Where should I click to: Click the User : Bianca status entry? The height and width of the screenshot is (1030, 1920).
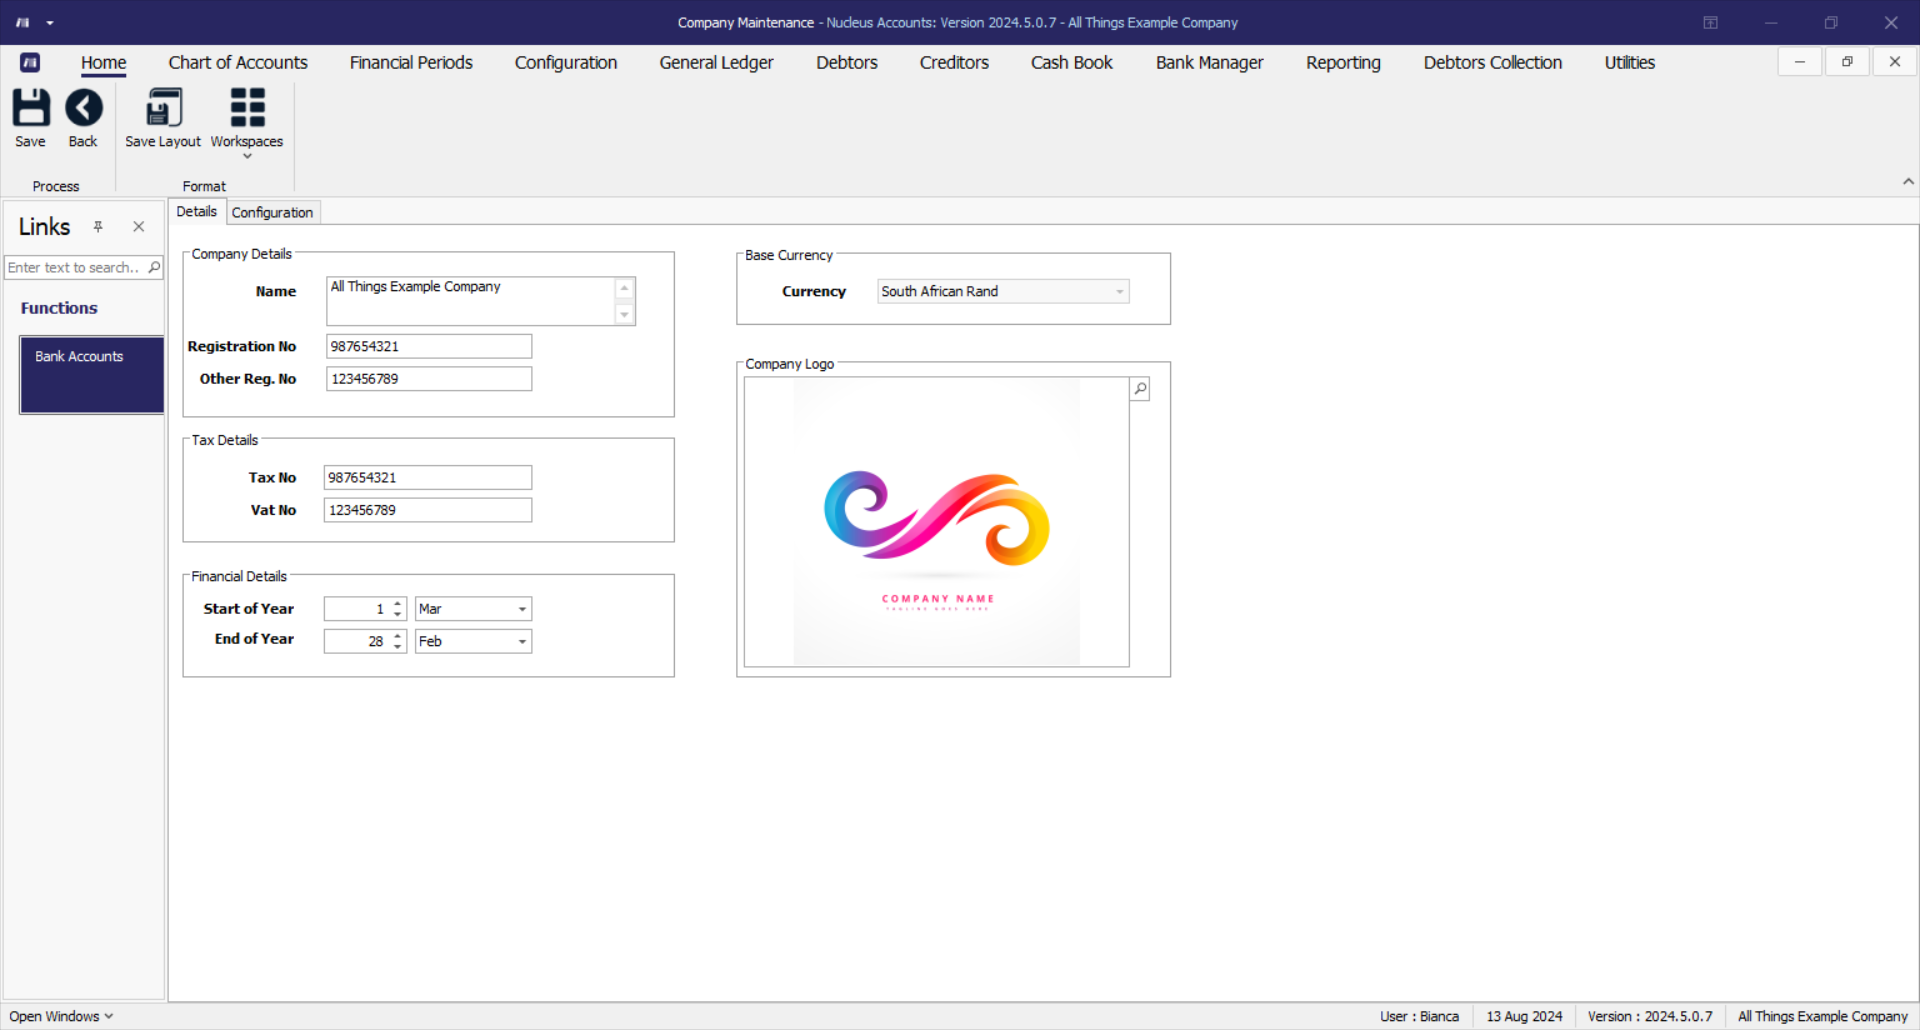(x=1419, y=1016)
